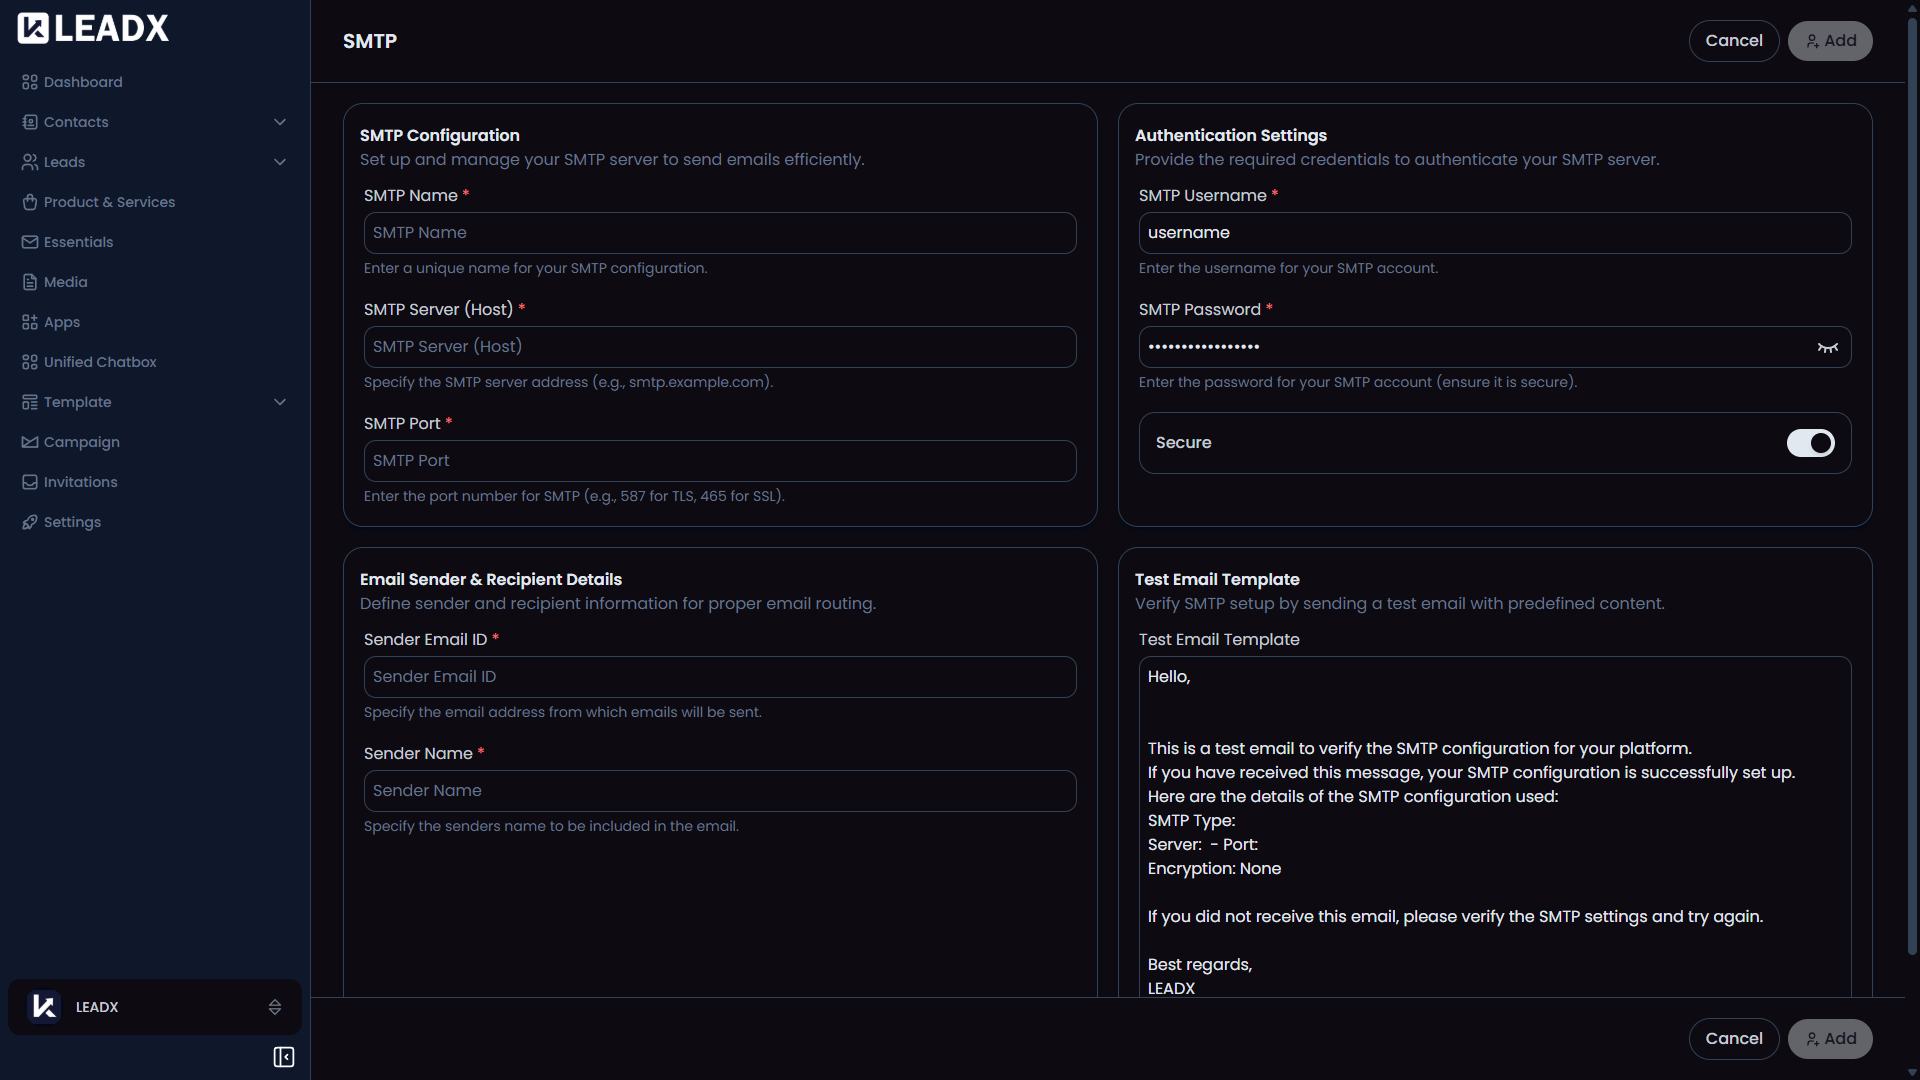The width and height of the screenshot is (1920, 1080).
Task: Show the SMTP Password with the eye icon
Action: [1828, 347]
